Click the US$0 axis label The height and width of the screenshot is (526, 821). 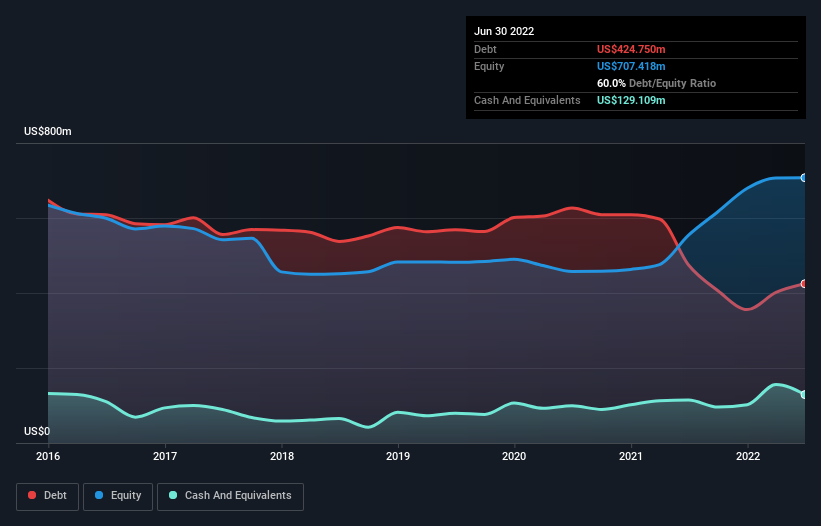(x=37, y=431)
